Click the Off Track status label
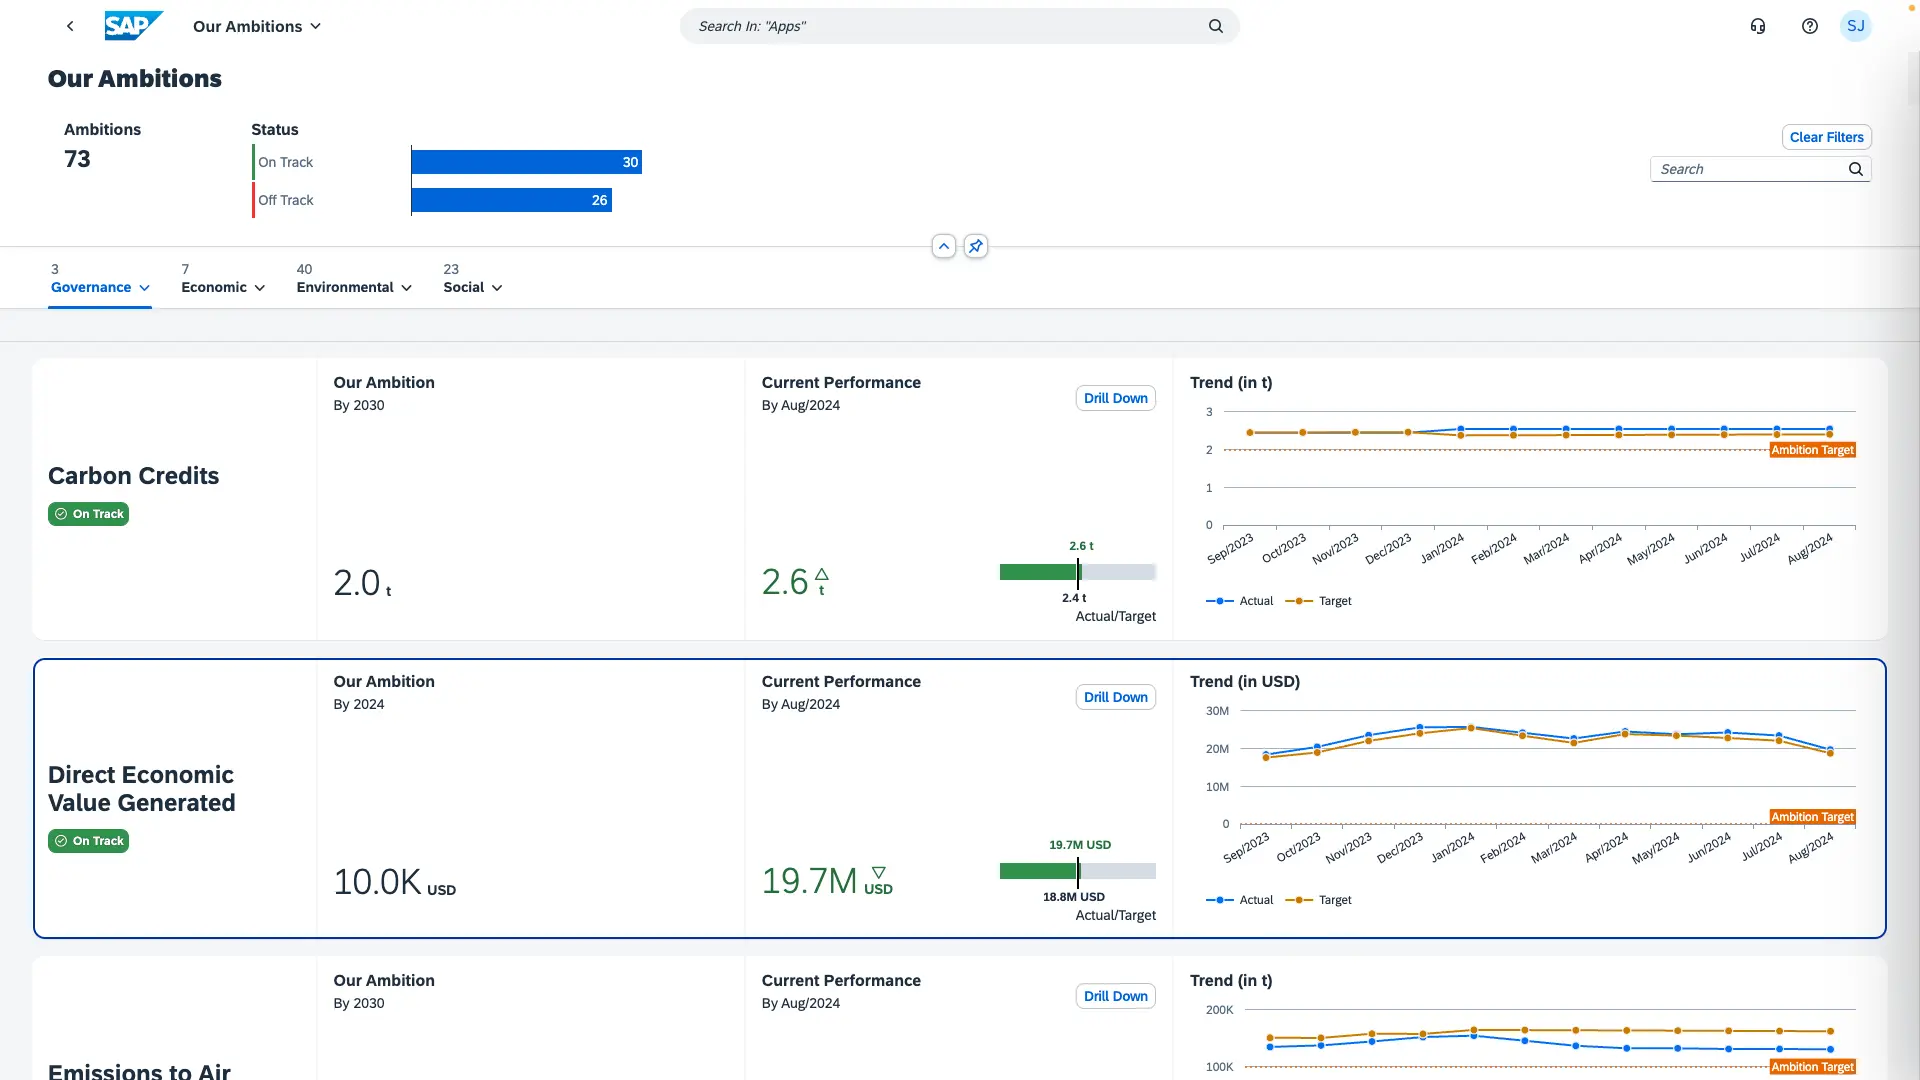The height and width of the screenshot is (1080, 1920). click(285, 200)
